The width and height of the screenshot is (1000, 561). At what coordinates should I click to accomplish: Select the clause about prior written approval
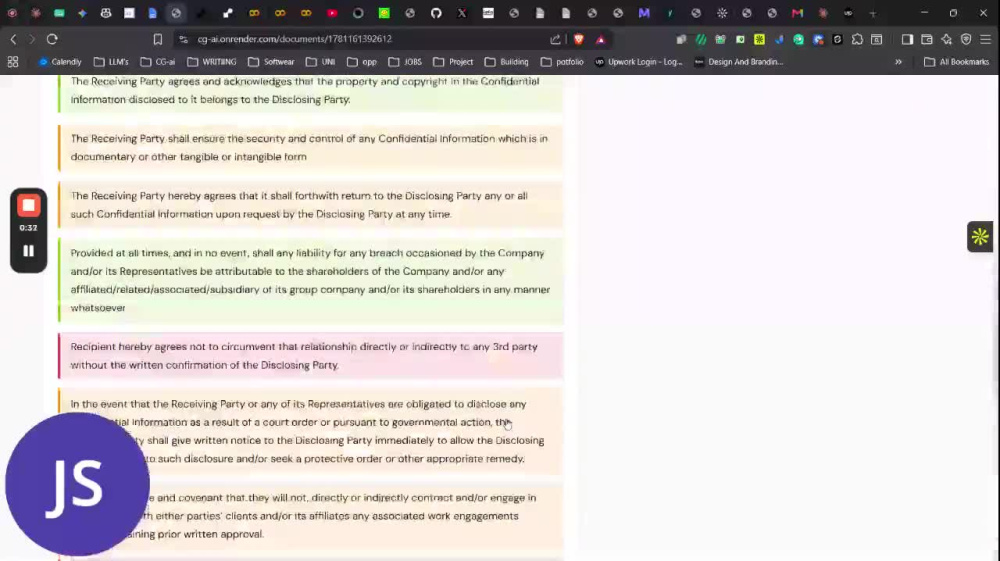pyautogui.click(x=311, y=516)
